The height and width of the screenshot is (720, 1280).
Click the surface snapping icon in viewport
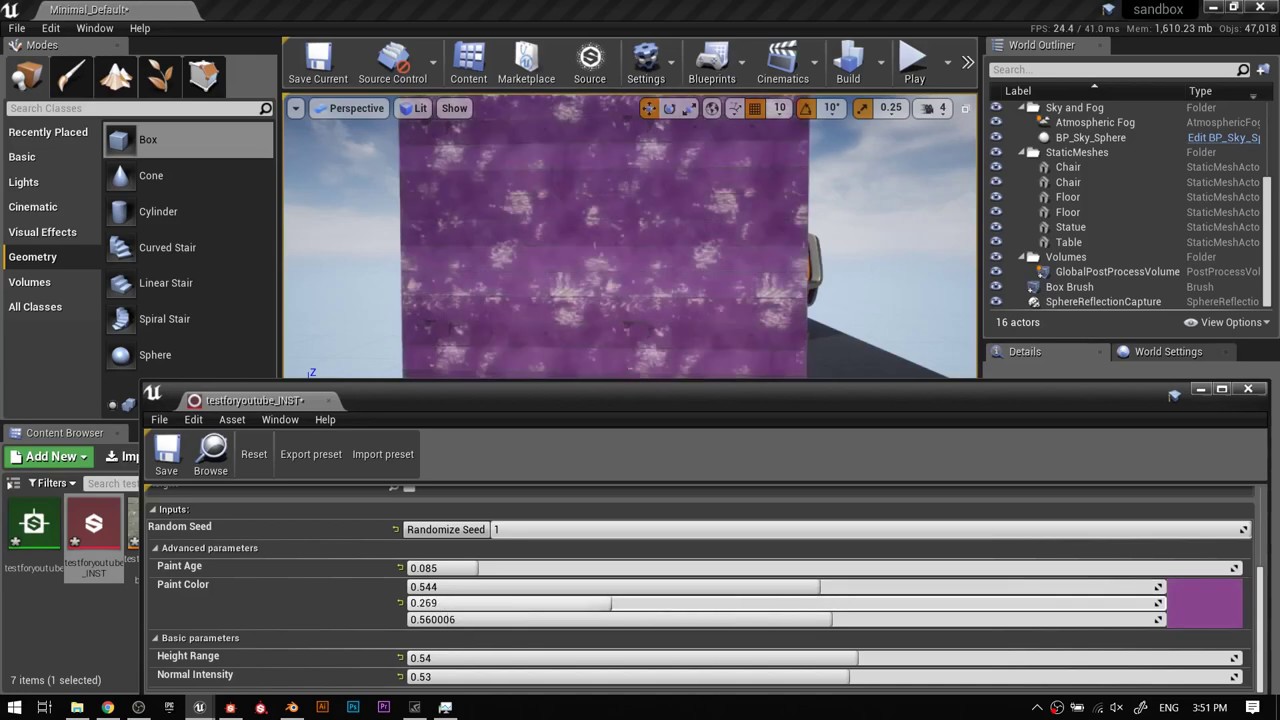[735, 108]
